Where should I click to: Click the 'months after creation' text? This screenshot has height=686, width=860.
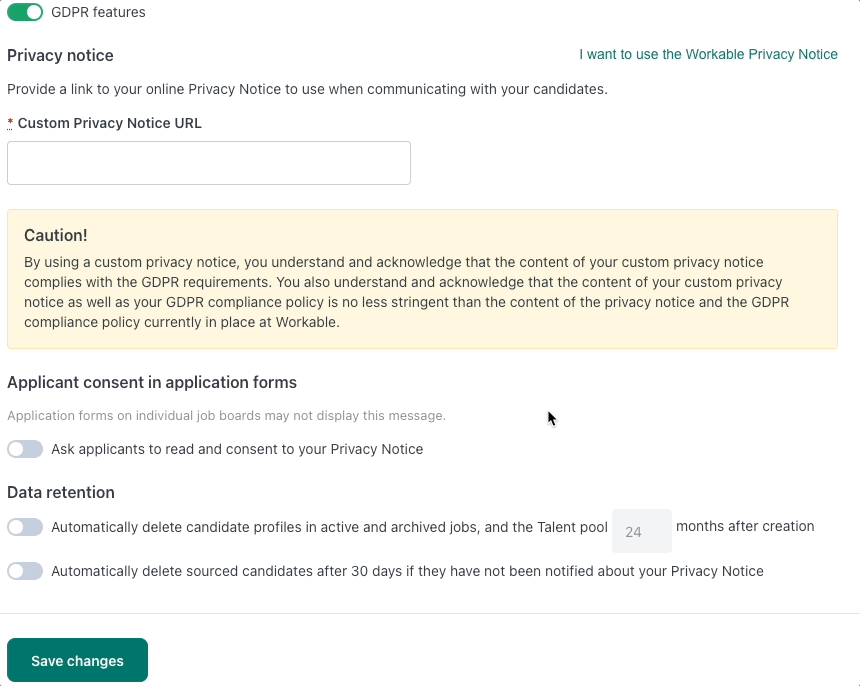[x=745, y=526]
